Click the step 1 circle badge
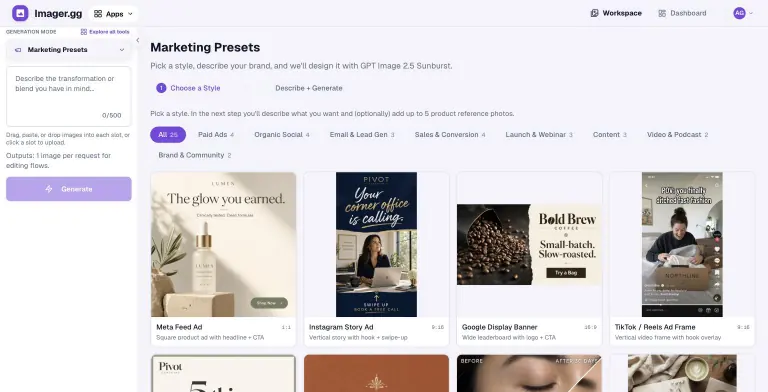 tap(161, 88)
